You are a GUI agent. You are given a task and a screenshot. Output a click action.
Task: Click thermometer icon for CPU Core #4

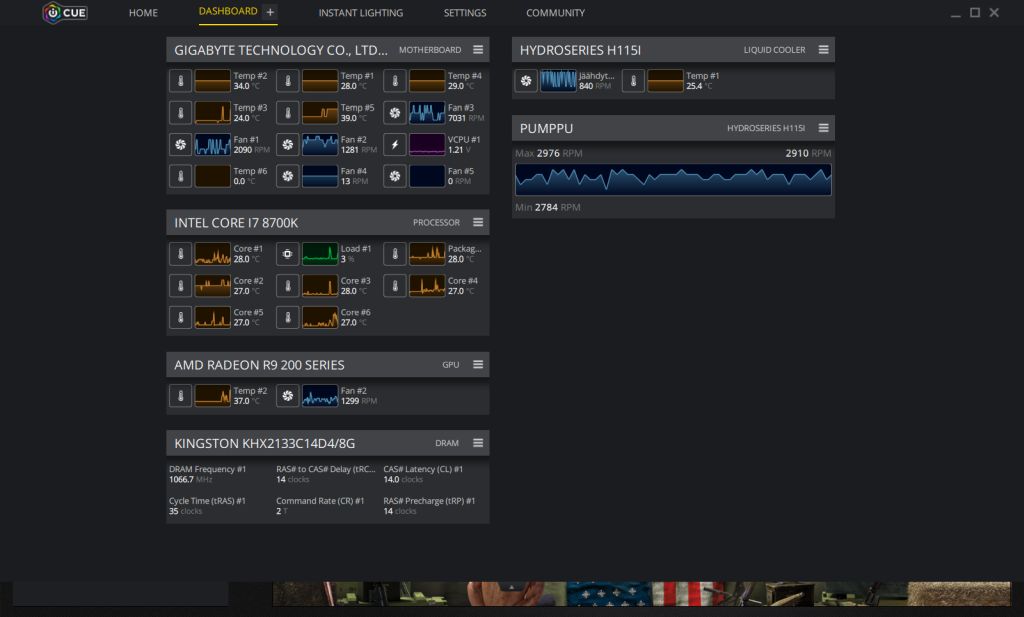pos(394,285)
